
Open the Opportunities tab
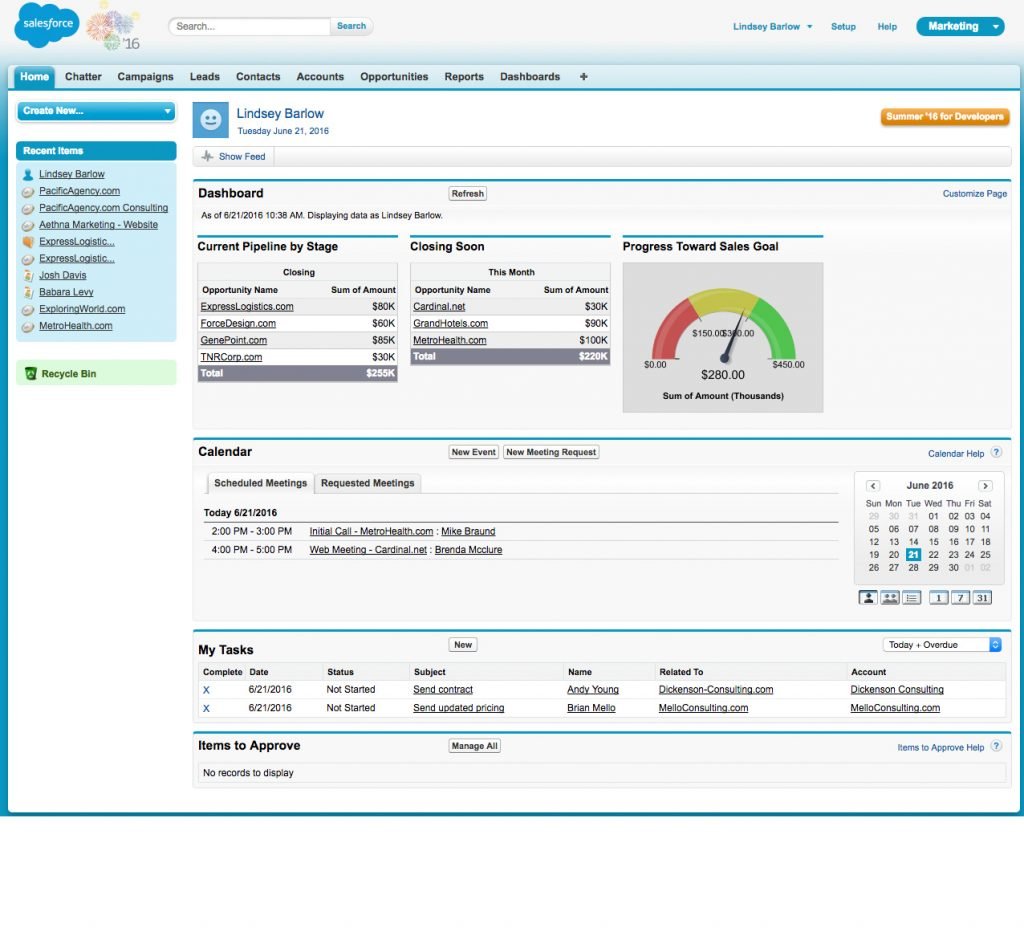[x=394, y=76]
